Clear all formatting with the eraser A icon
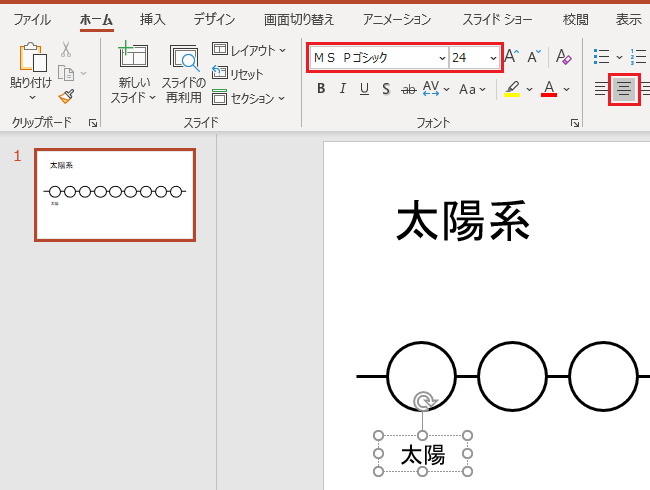Viewport: 650px width, 490px height. click(x=563, y=56)
